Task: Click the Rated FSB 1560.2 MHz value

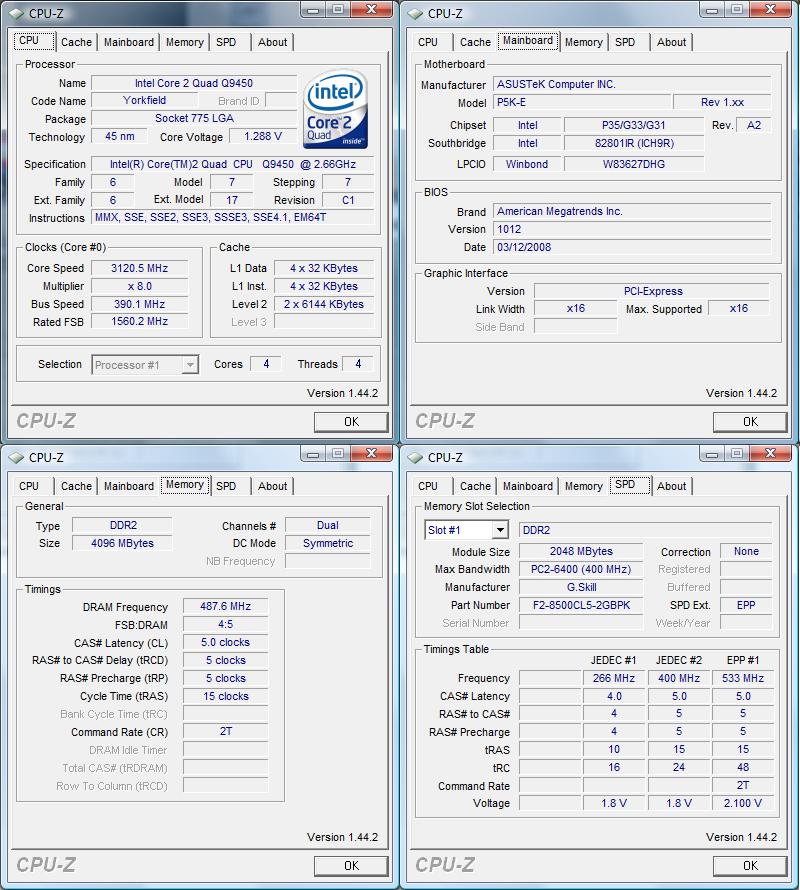Action: (x=139, y=321)
